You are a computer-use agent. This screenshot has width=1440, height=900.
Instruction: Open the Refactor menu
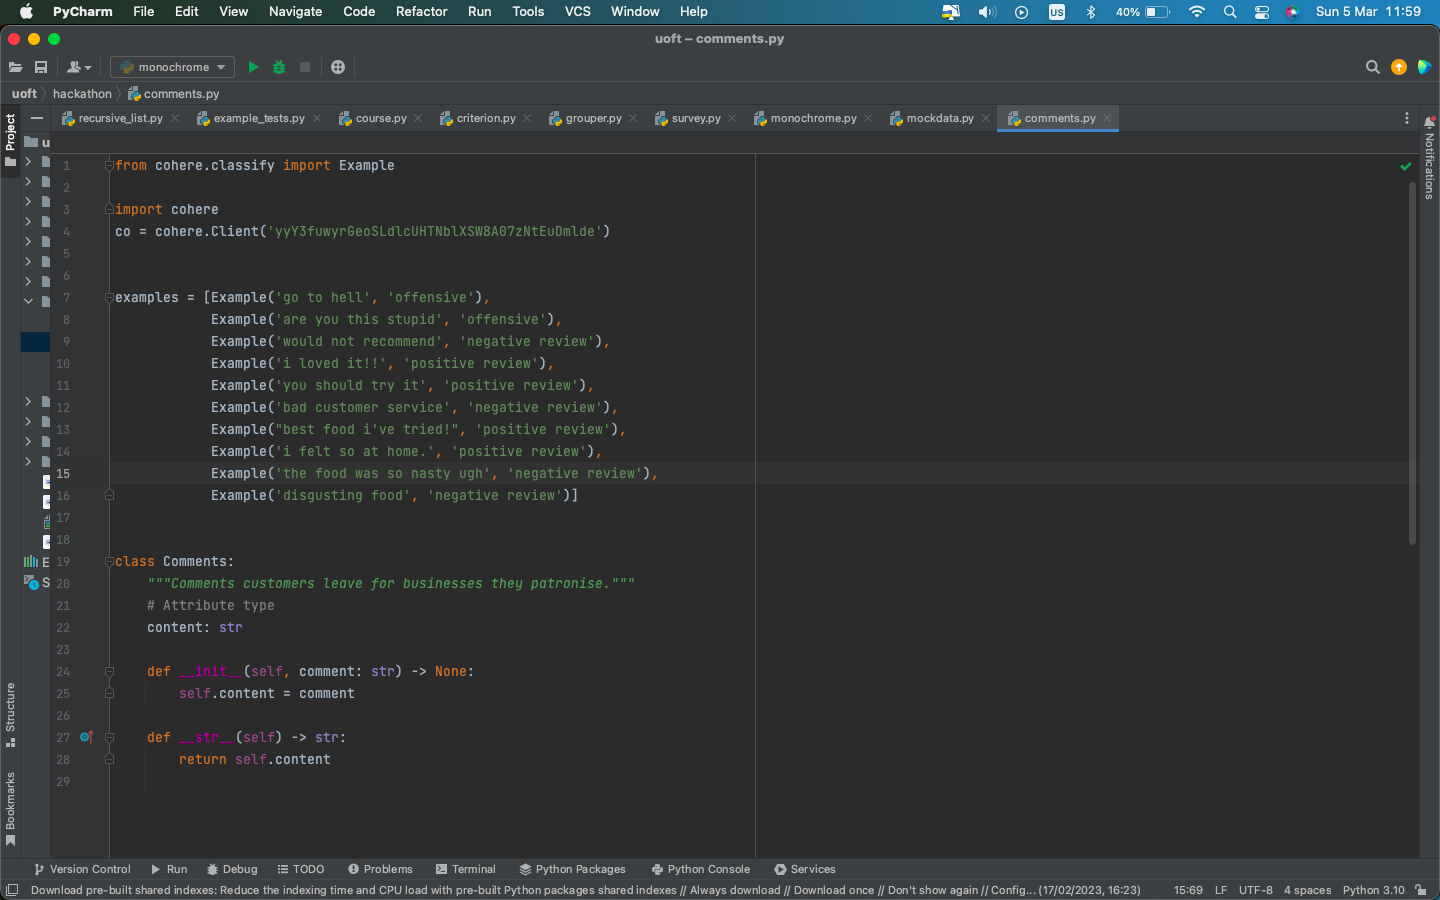click(x=421, y=12)
